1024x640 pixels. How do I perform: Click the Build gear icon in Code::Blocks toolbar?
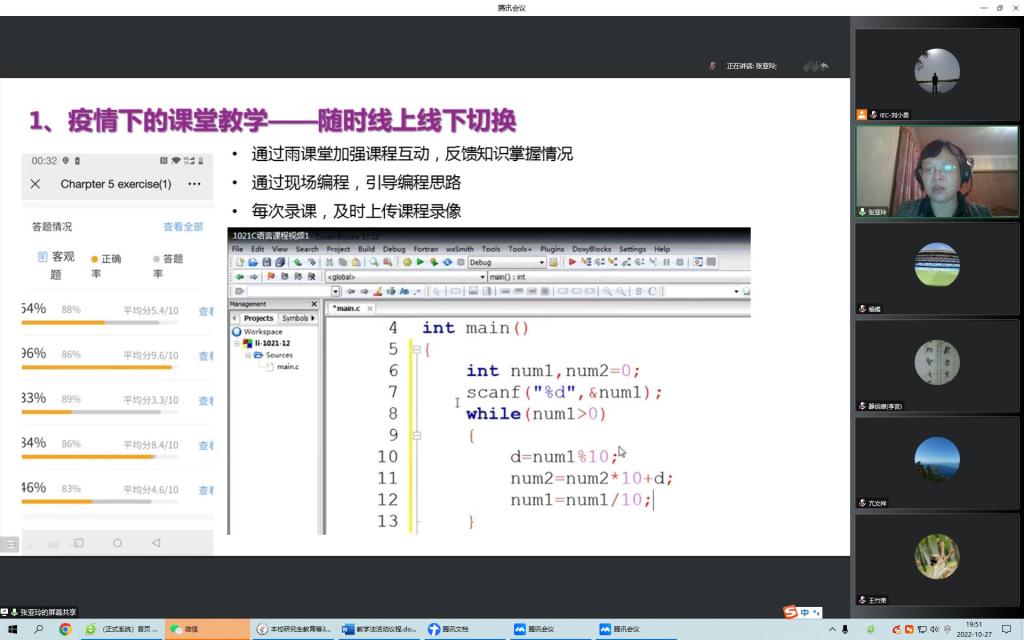tap(407, 262)
